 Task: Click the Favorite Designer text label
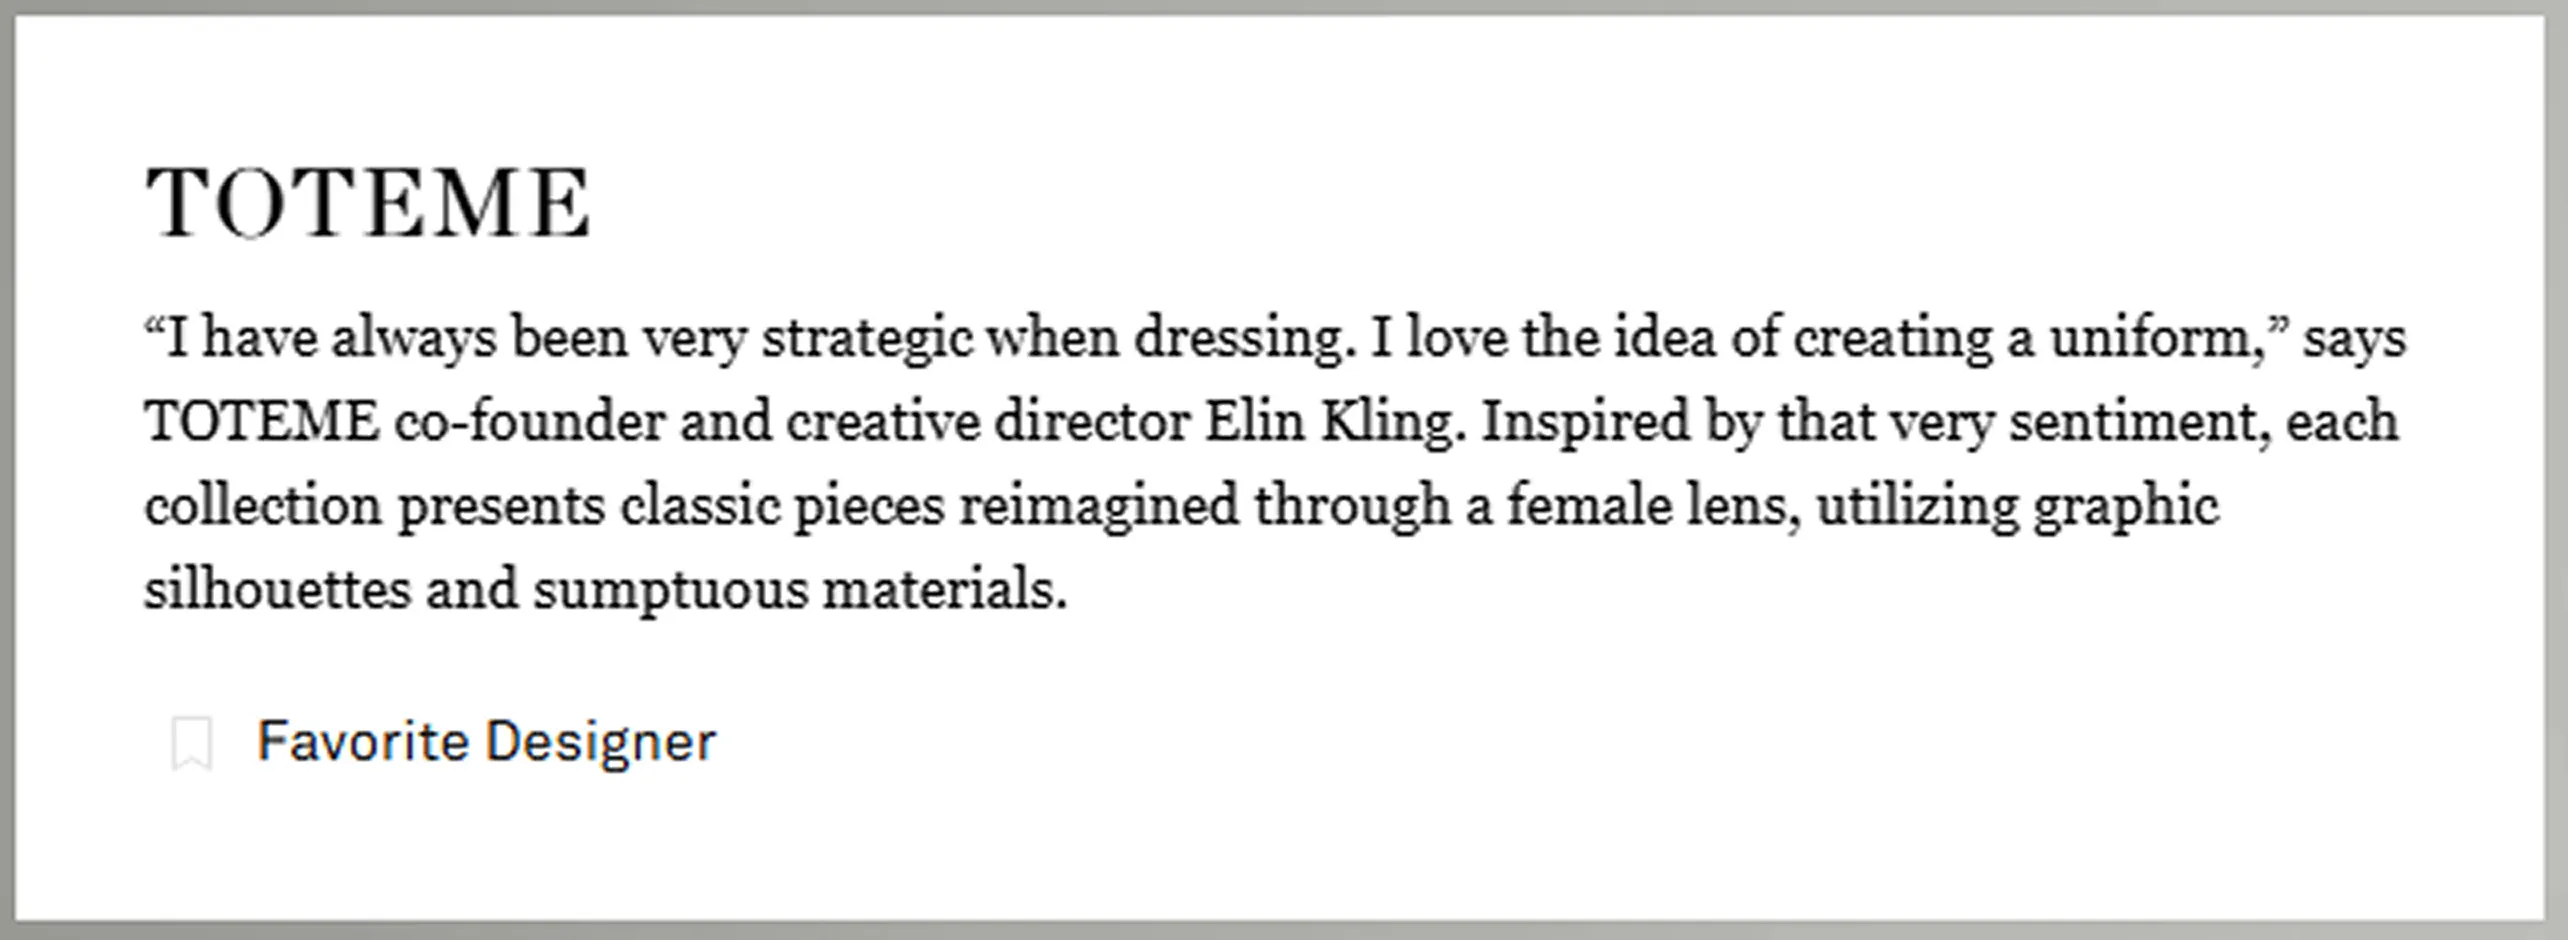[486, 742]
